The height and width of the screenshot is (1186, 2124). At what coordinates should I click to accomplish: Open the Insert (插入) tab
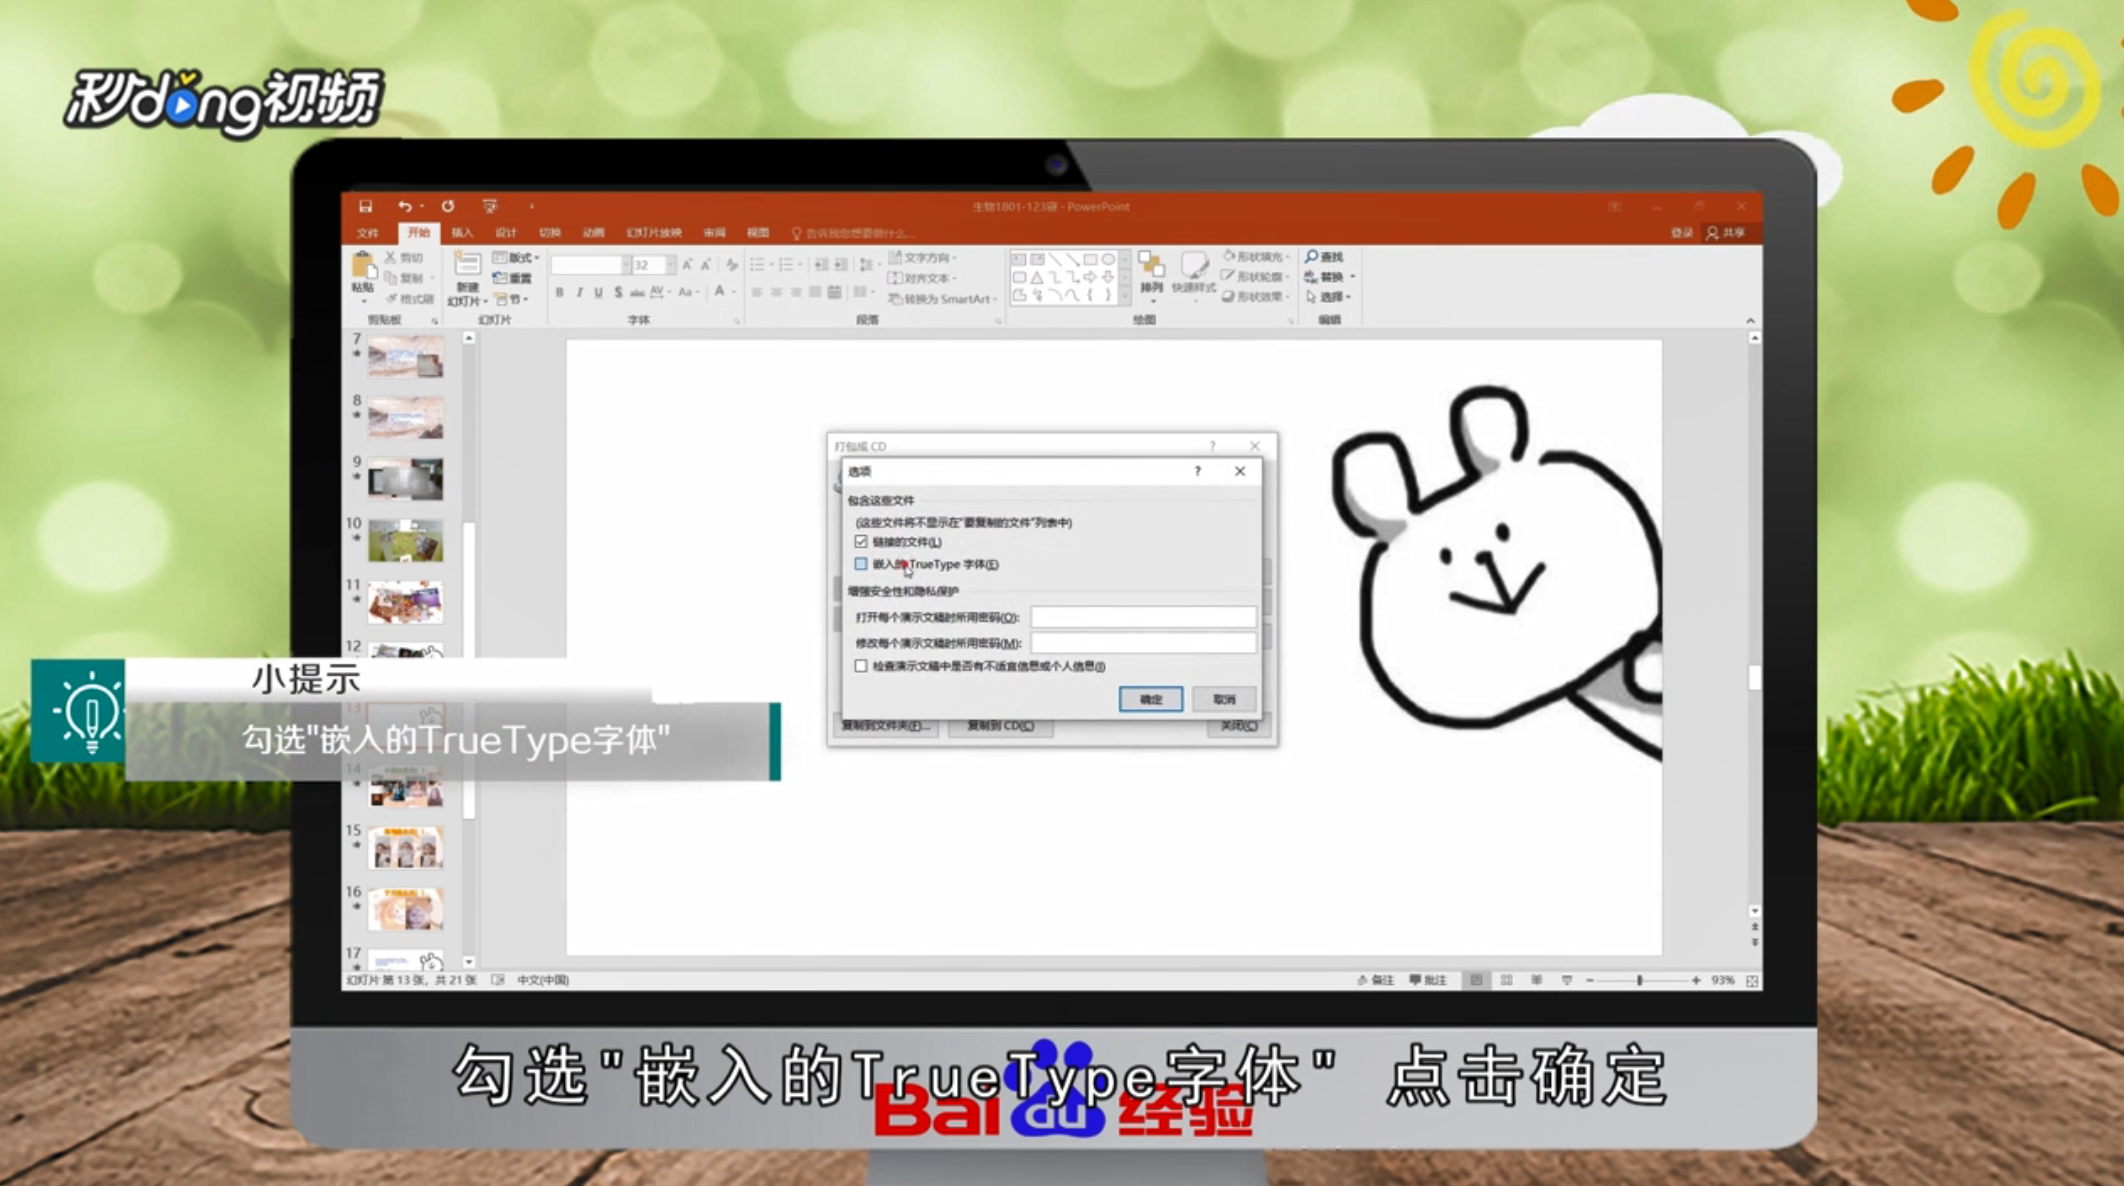(x=462, y=233)
